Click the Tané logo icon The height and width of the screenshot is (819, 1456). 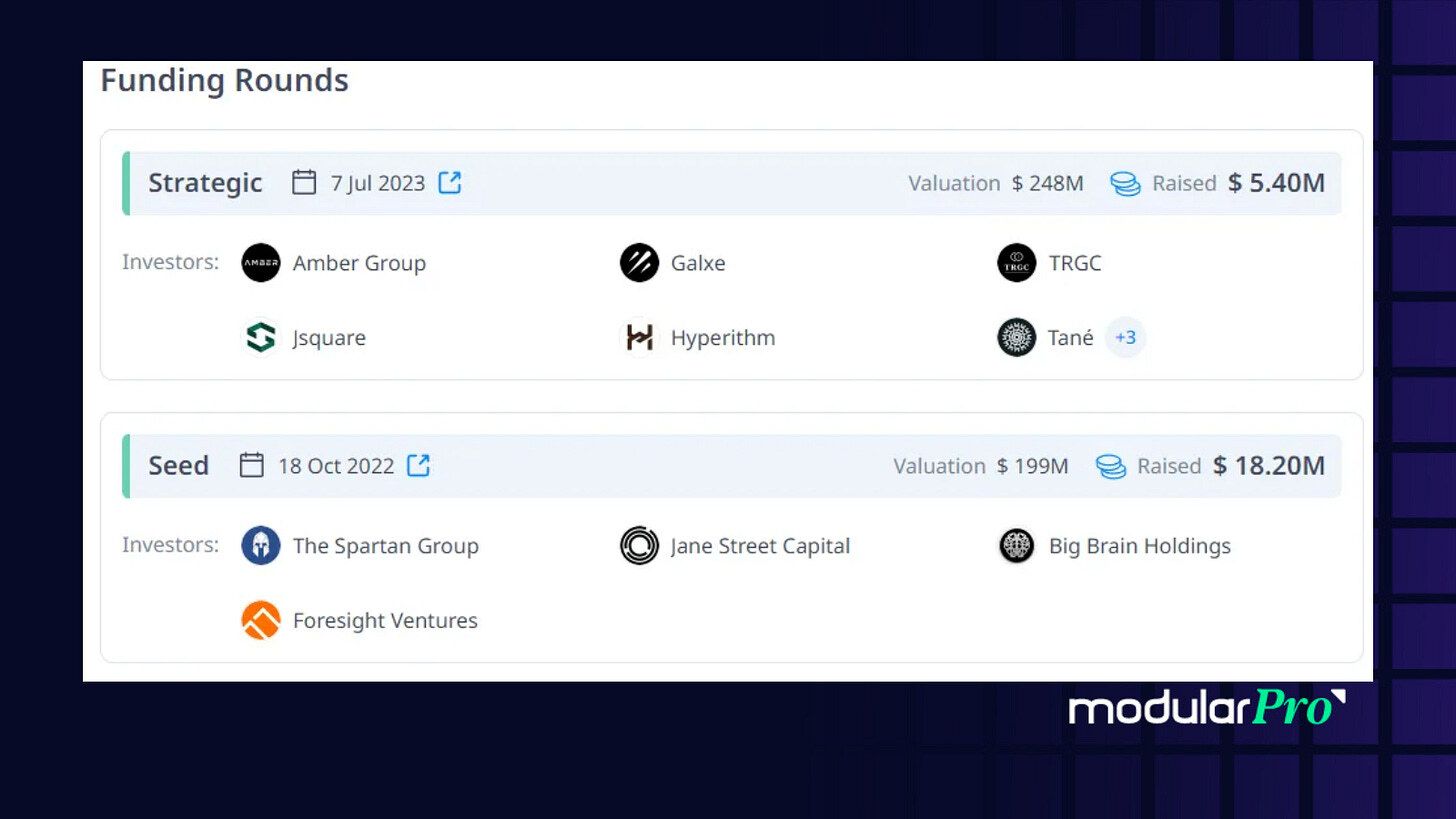pos(1017,338)
